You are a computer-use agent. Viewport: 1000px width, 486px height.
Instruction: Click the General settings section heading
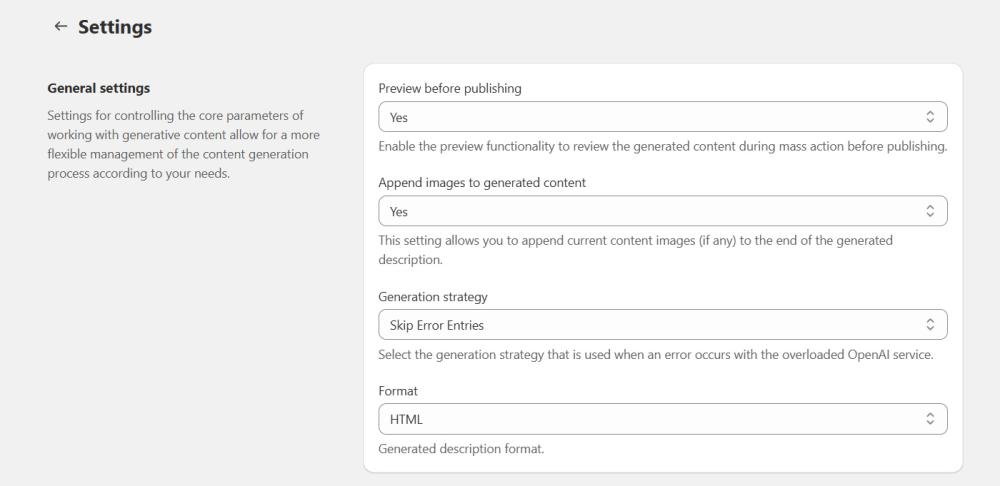(x=99, y=89)
